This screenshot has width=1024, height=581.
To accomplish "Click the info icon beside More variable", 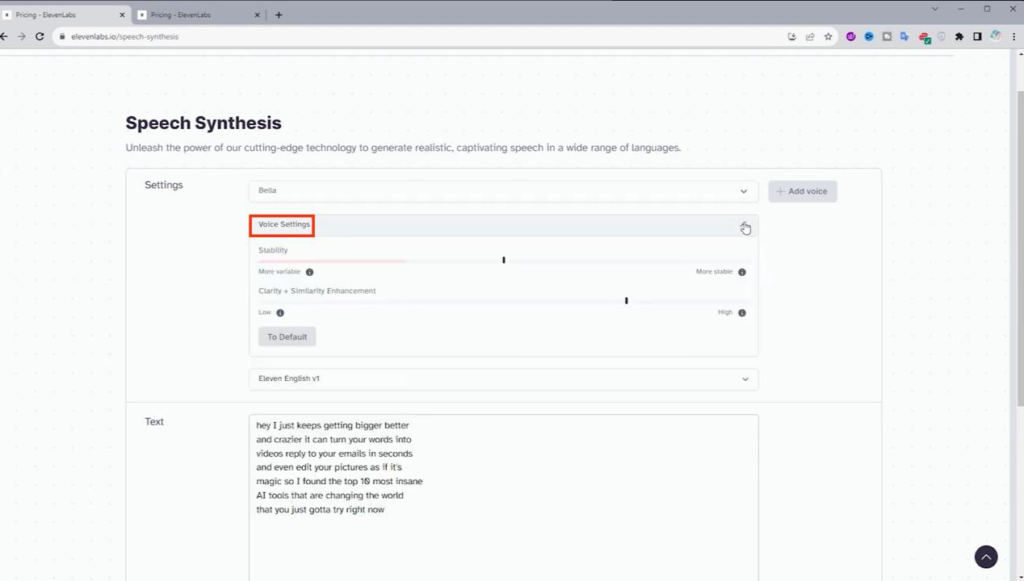I will coord(309,272).
